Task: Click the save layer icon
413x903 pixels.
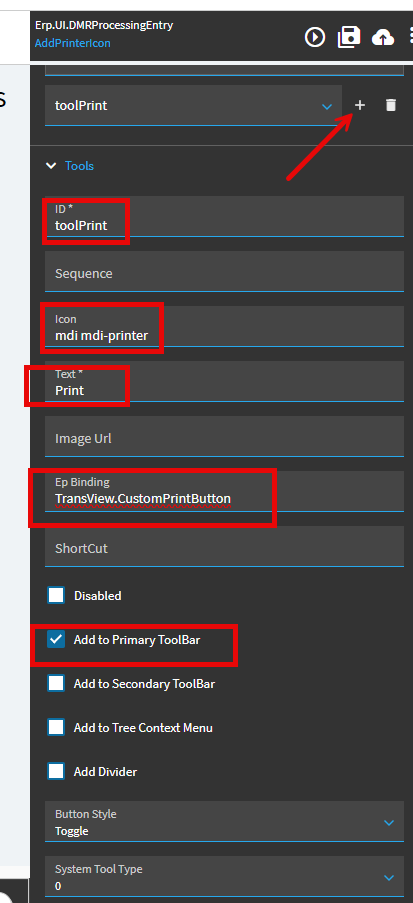Action: (x=349, y=37)
